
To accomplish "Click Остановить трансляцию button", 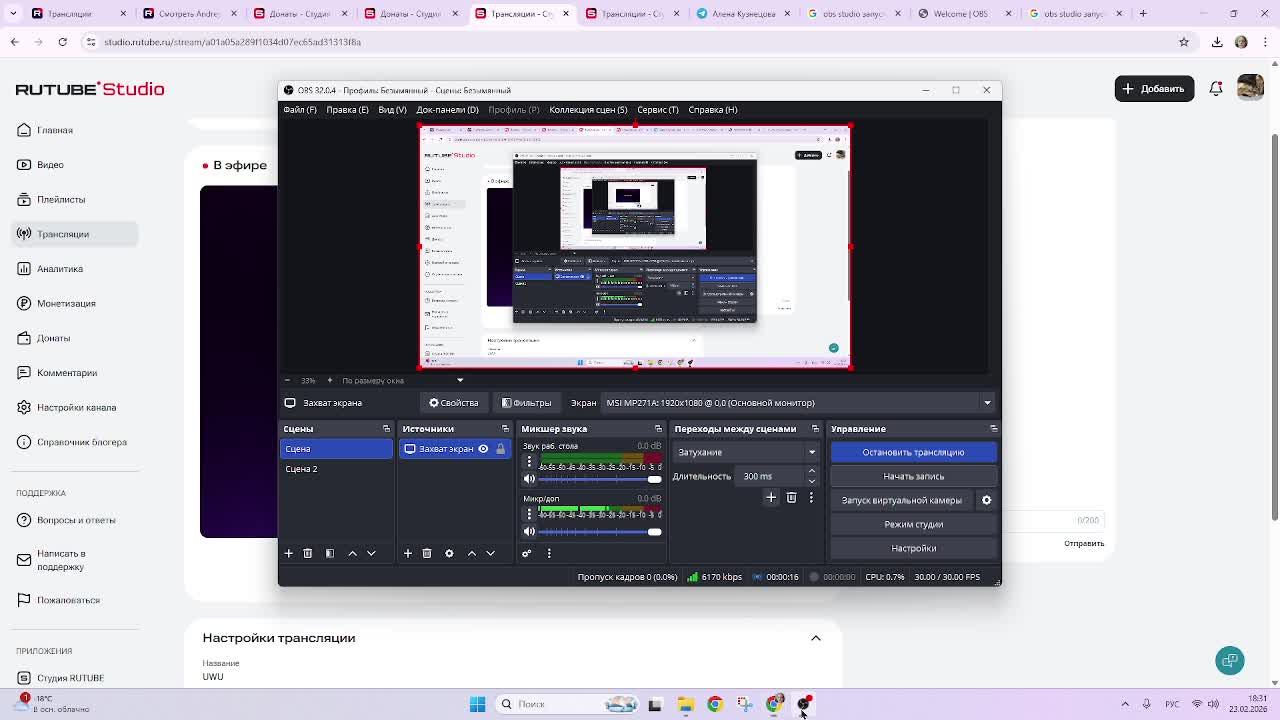I will [913, 452].
